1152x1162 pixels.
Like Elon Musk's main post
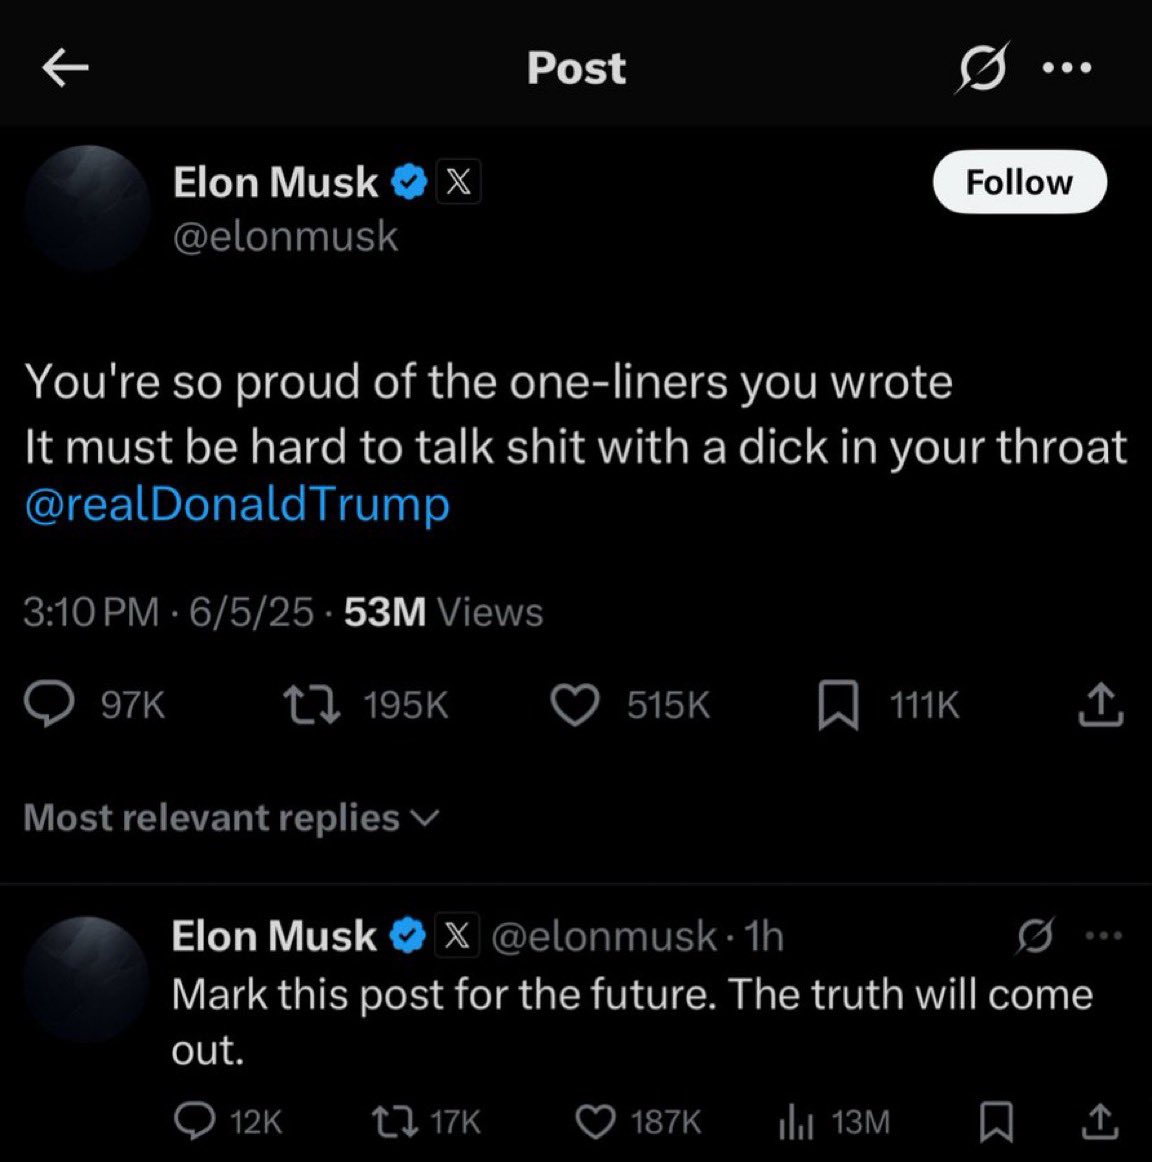point(575,704)
